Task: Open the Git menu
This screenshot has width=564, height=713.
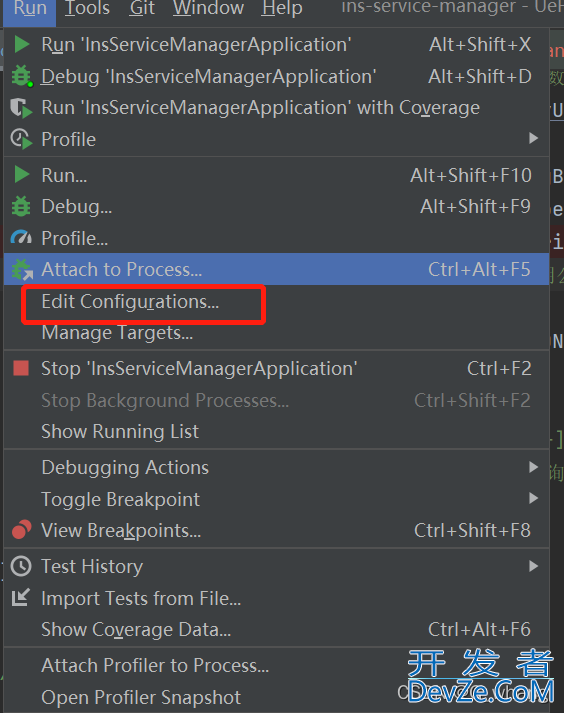Action: tap(142, 8)
